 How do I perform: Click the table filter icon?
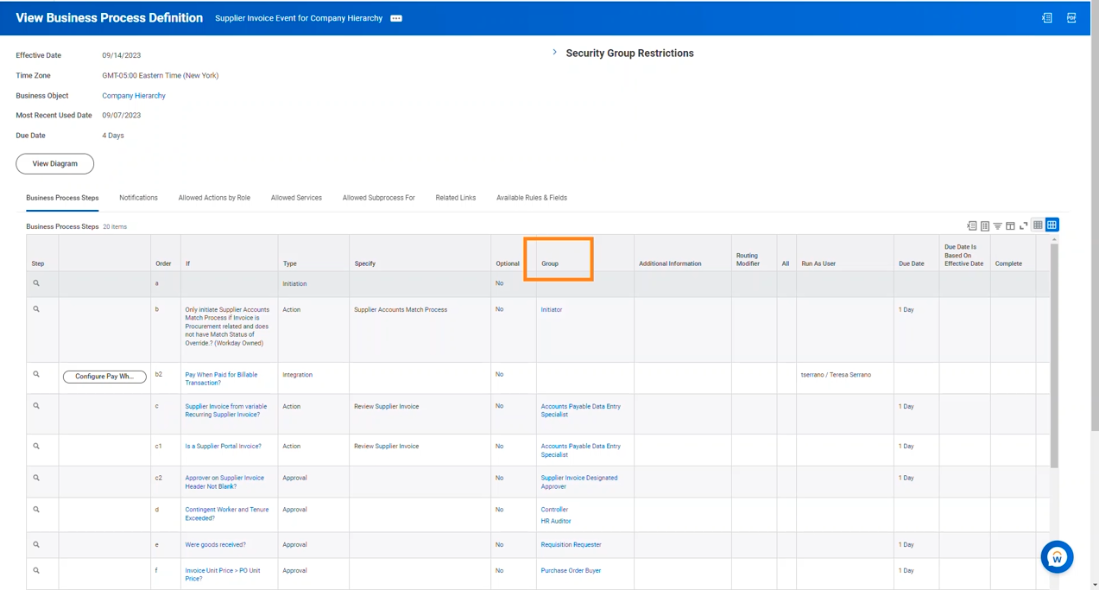(997, 226)
